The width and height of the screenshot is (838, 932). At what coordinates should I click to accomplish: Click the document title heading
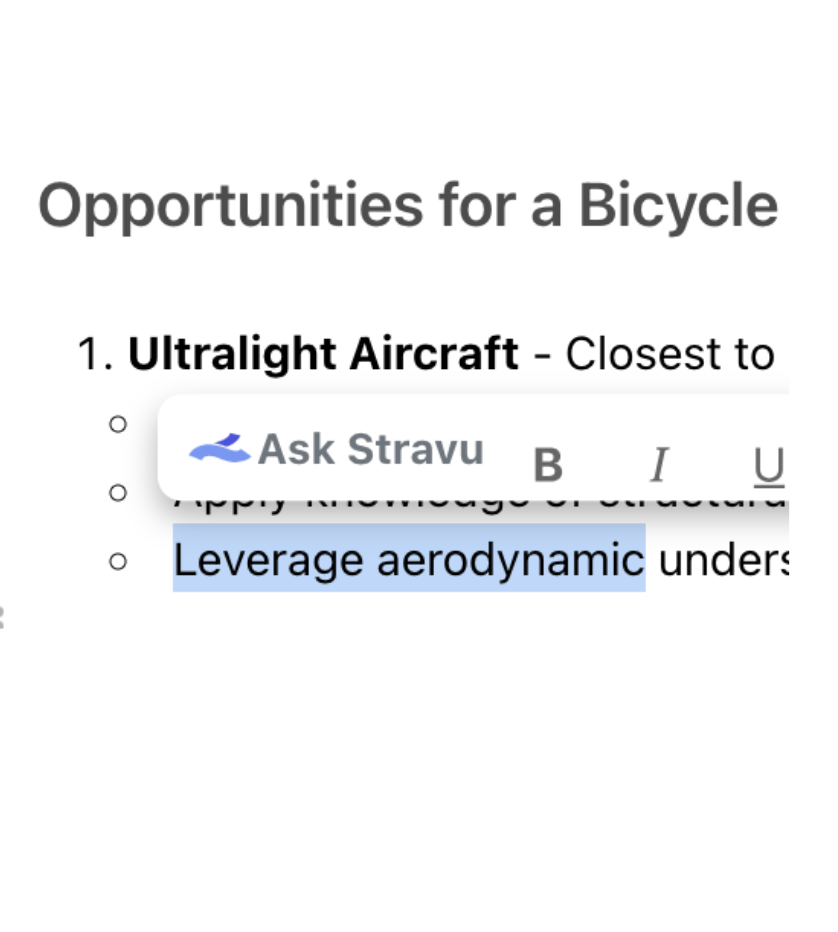[408, 206]
